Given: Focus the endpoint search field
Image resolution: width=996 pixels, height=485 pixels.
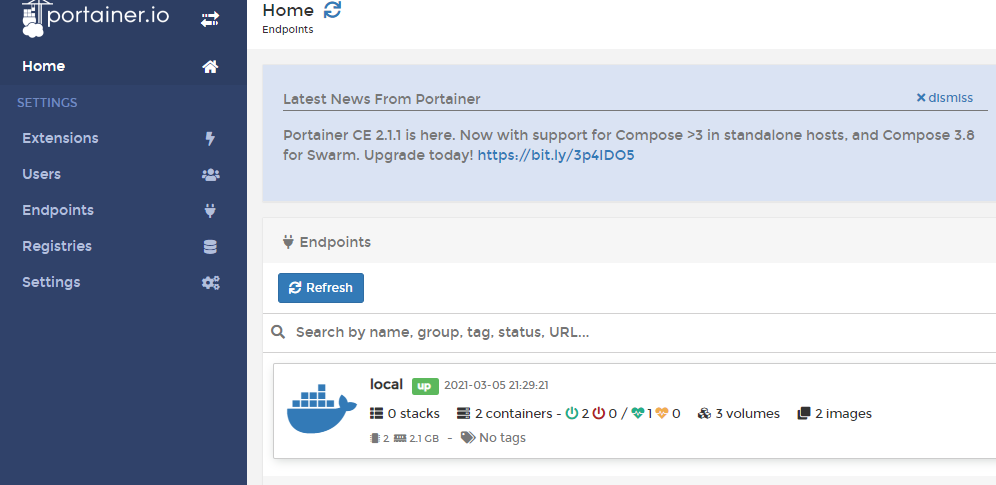Looking at the screenshot, I should (642, 332).
